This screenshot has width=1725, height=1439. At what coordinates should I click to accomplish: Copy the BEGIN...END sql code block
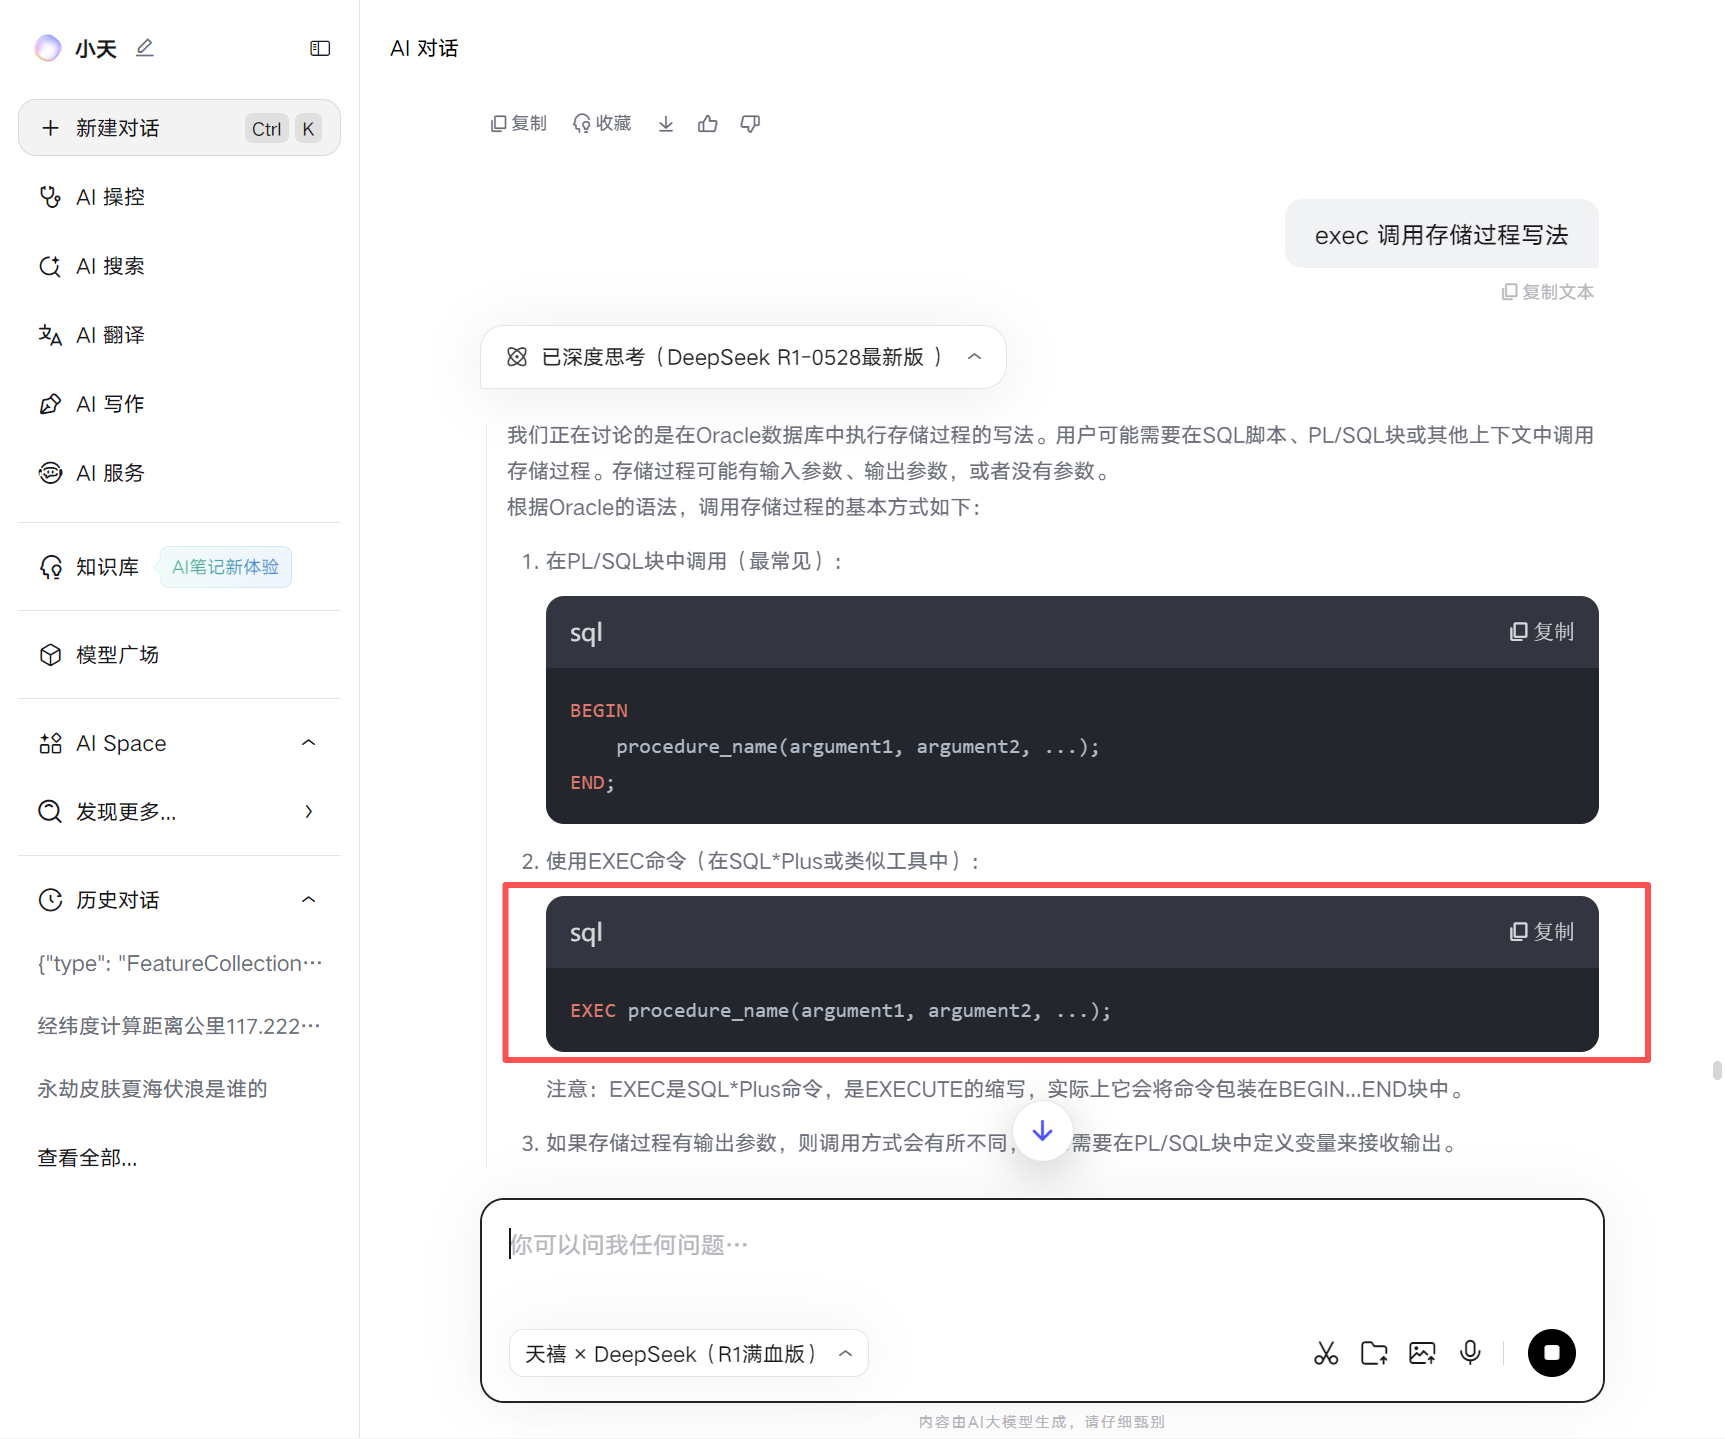1542,632
